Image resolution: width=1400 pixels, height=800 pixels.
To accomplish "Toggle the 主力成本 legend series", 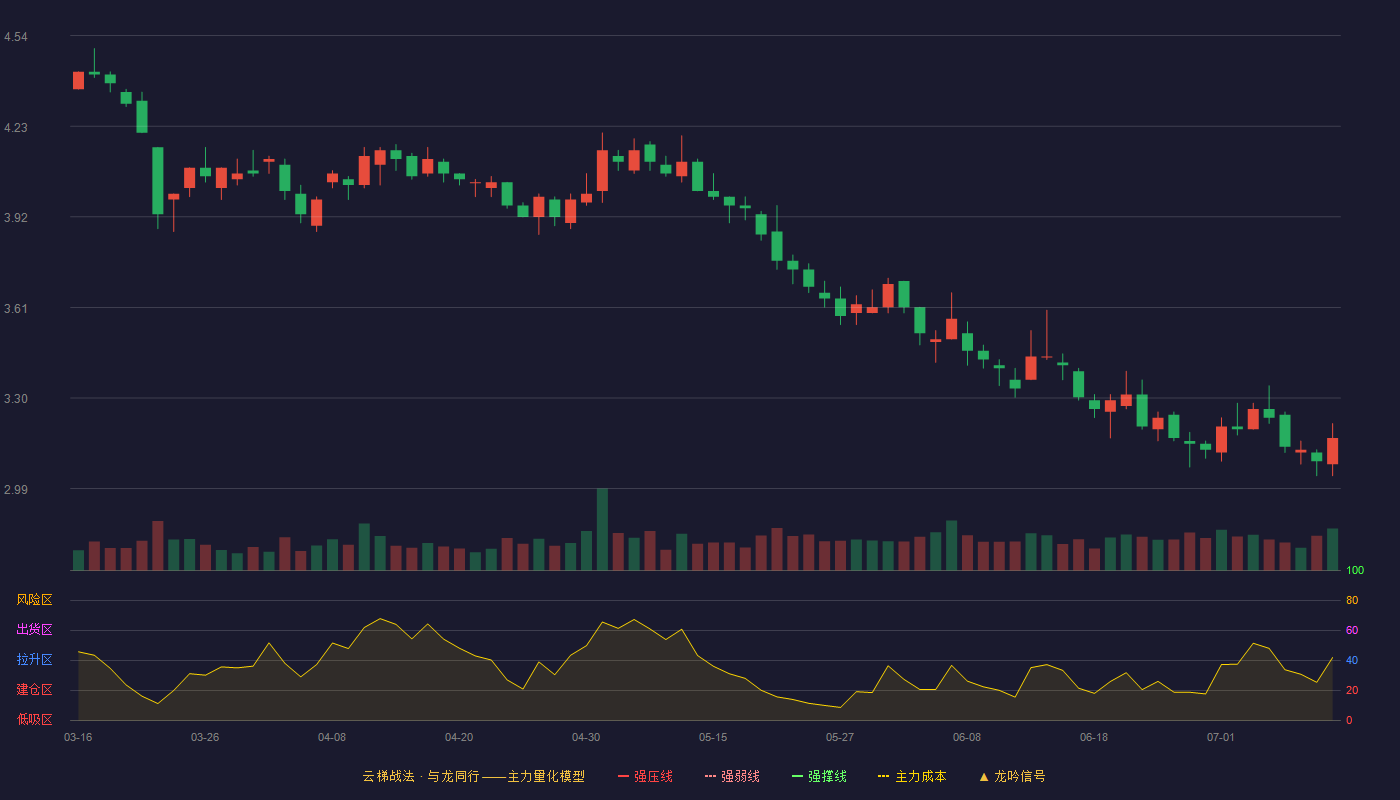I will 912,776.
